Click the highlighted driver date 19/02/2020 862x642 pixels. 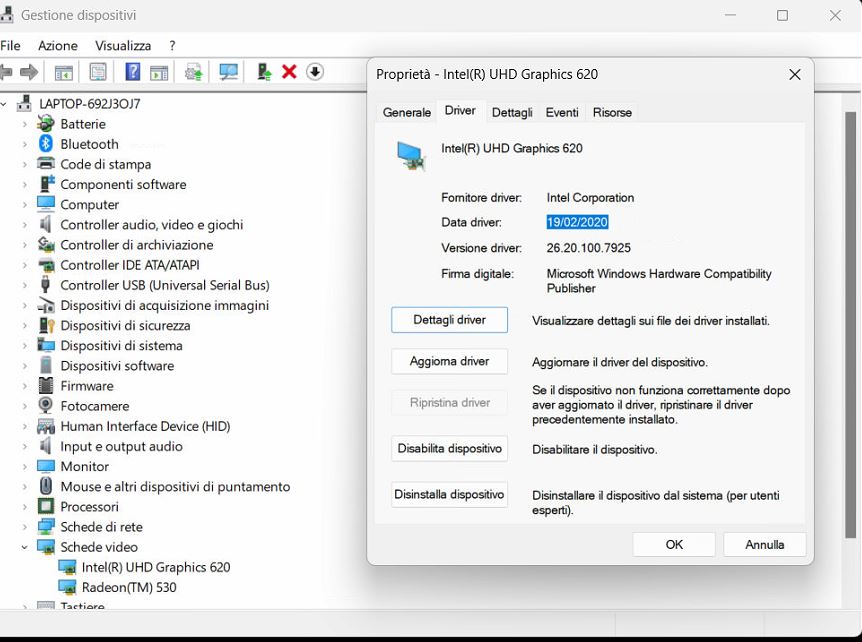point(577,222)
